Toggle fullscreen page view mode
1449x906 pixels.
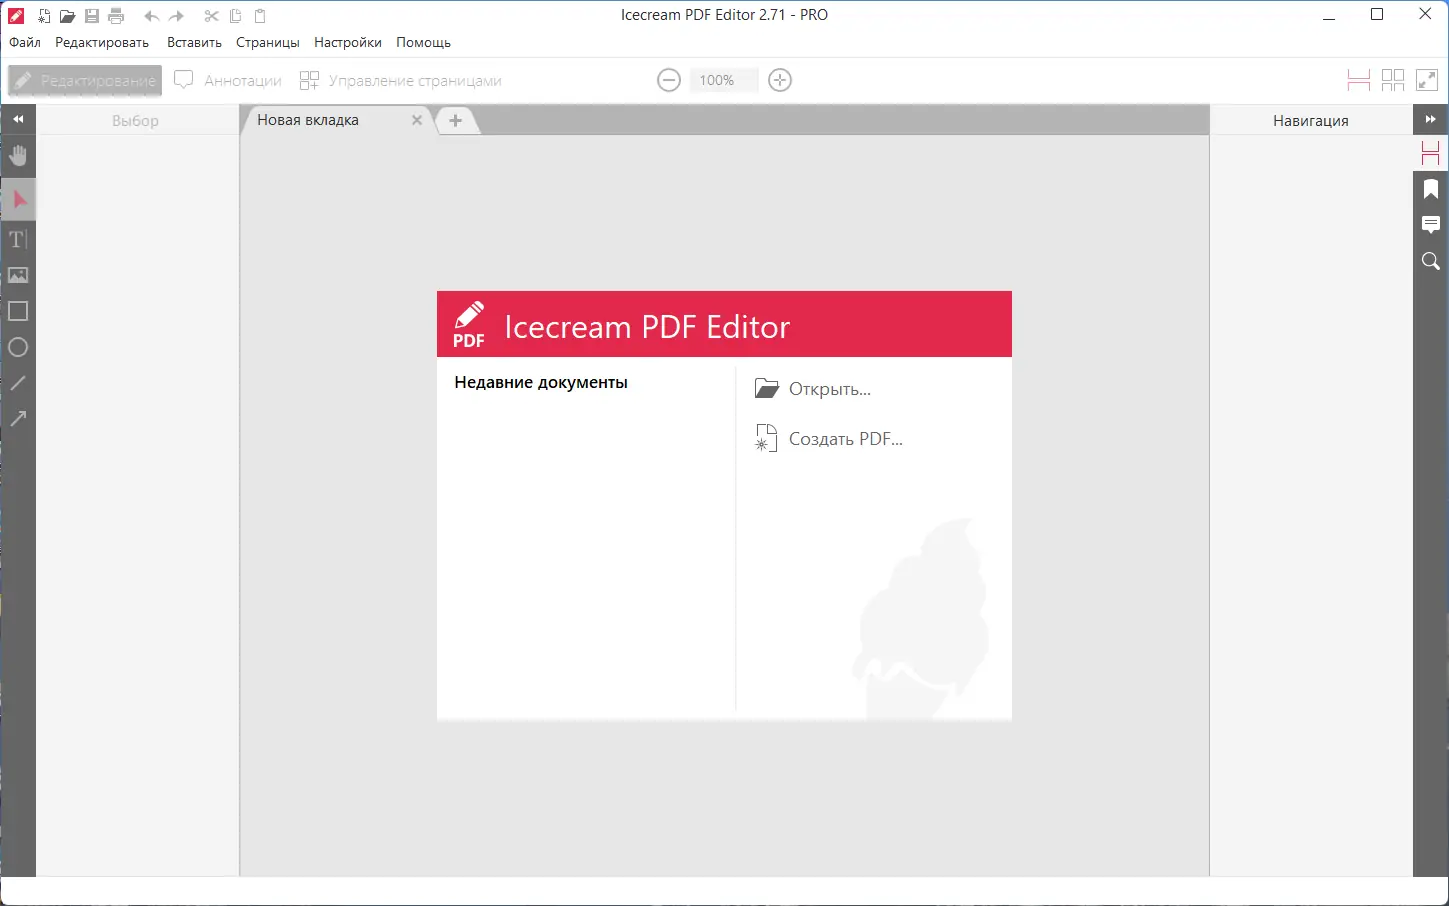point(1427,80)
